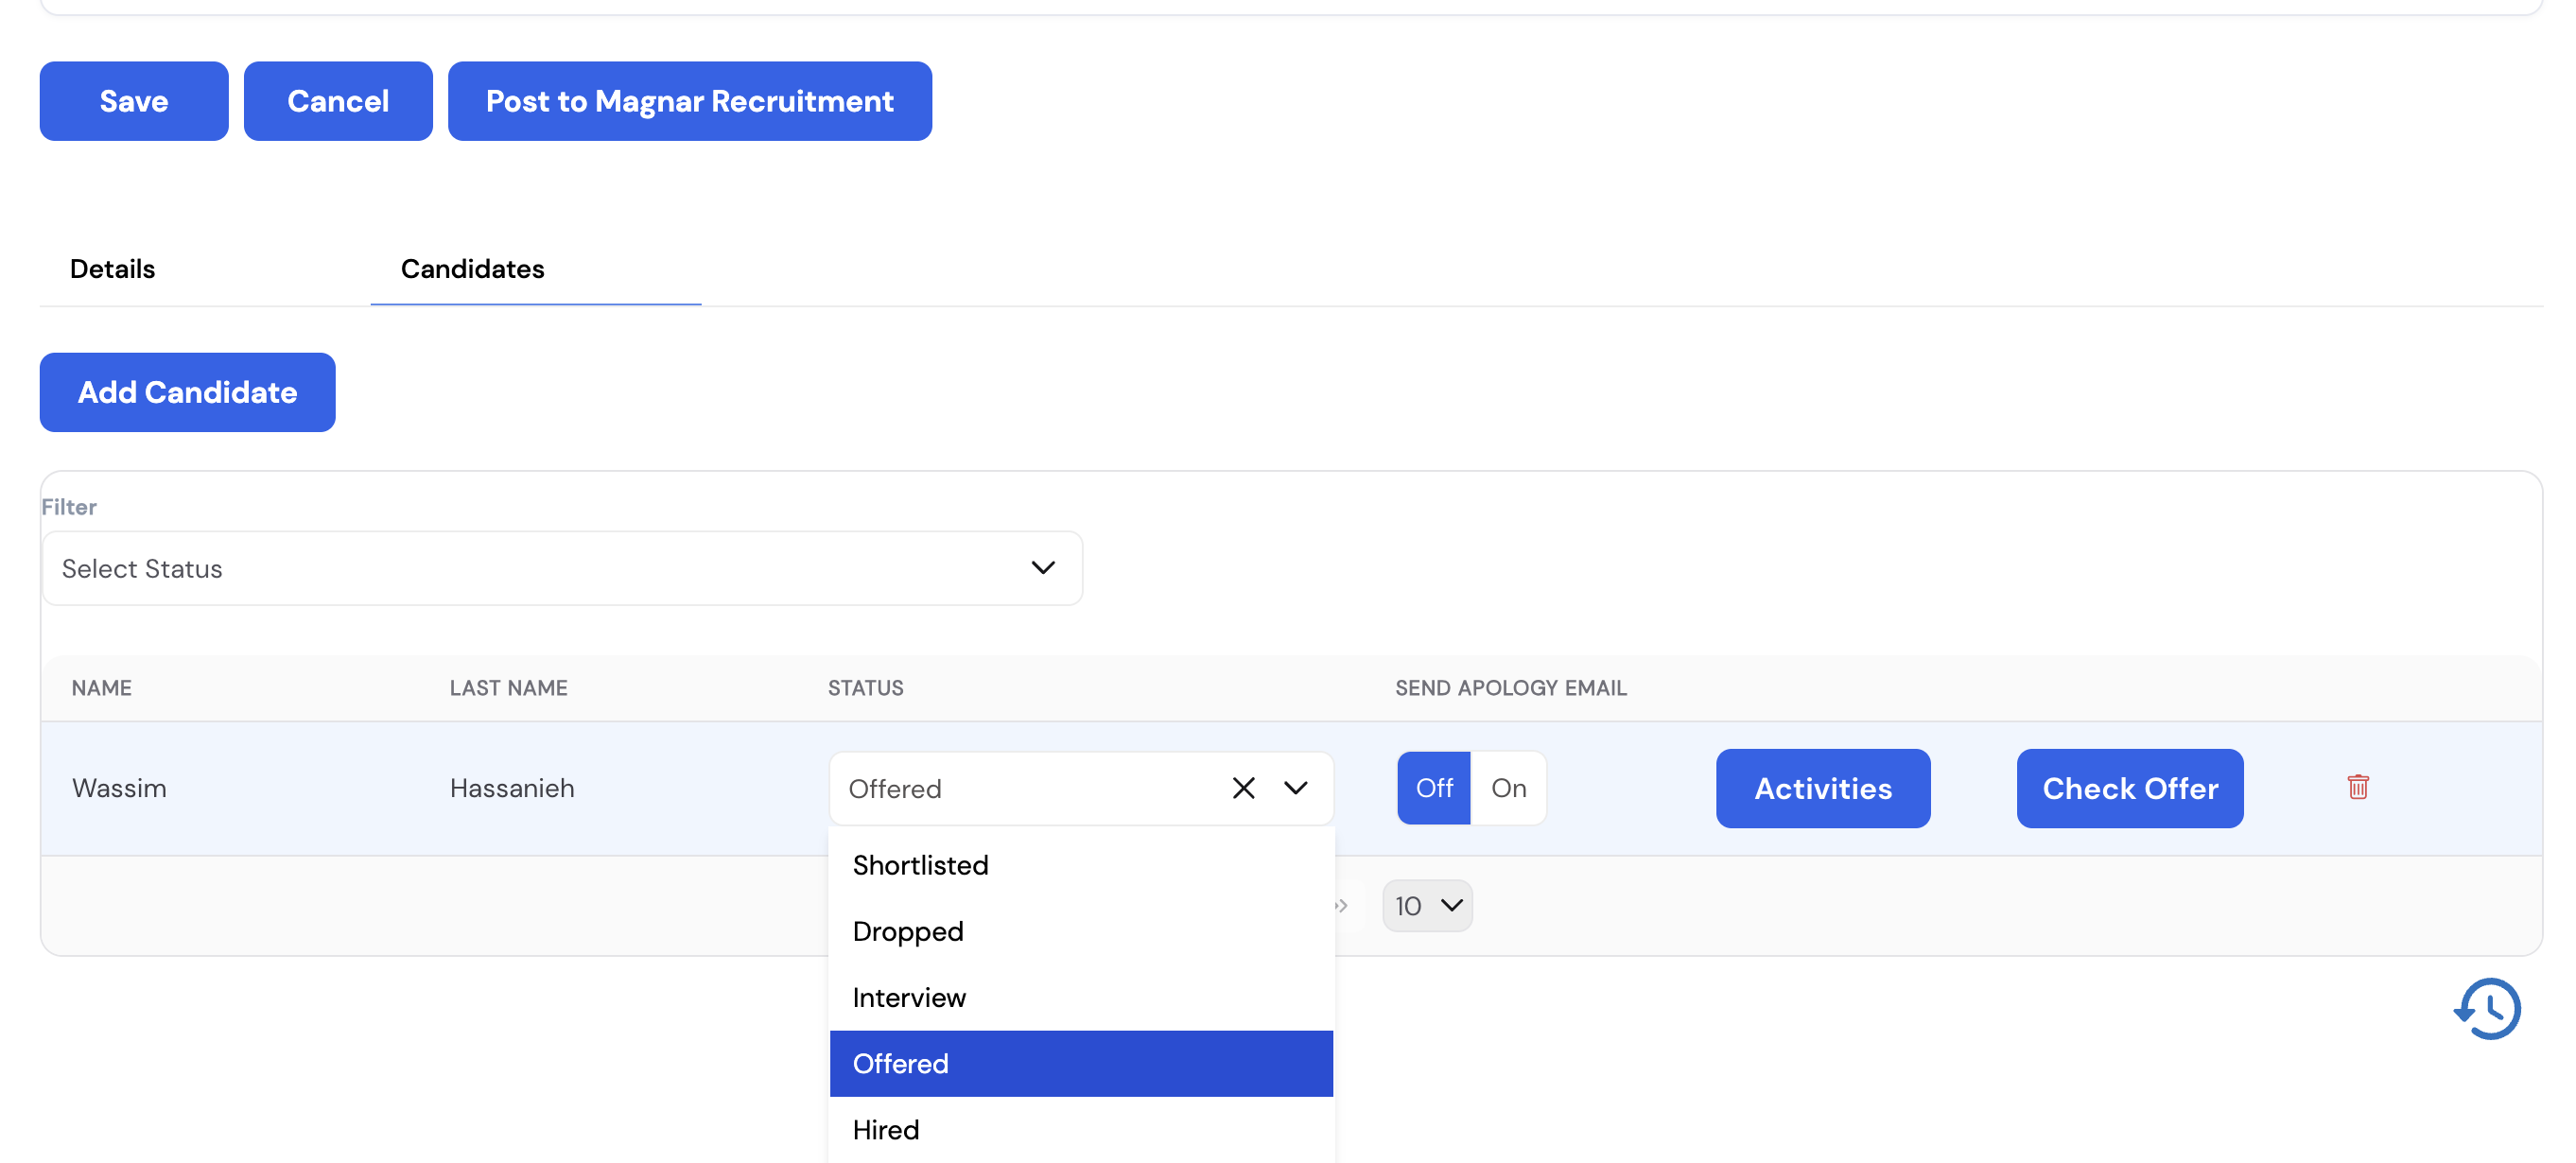This screenshot has width=2576, height=1163.
Task: Choose Hired from status list
Action: [1081, 1129]
